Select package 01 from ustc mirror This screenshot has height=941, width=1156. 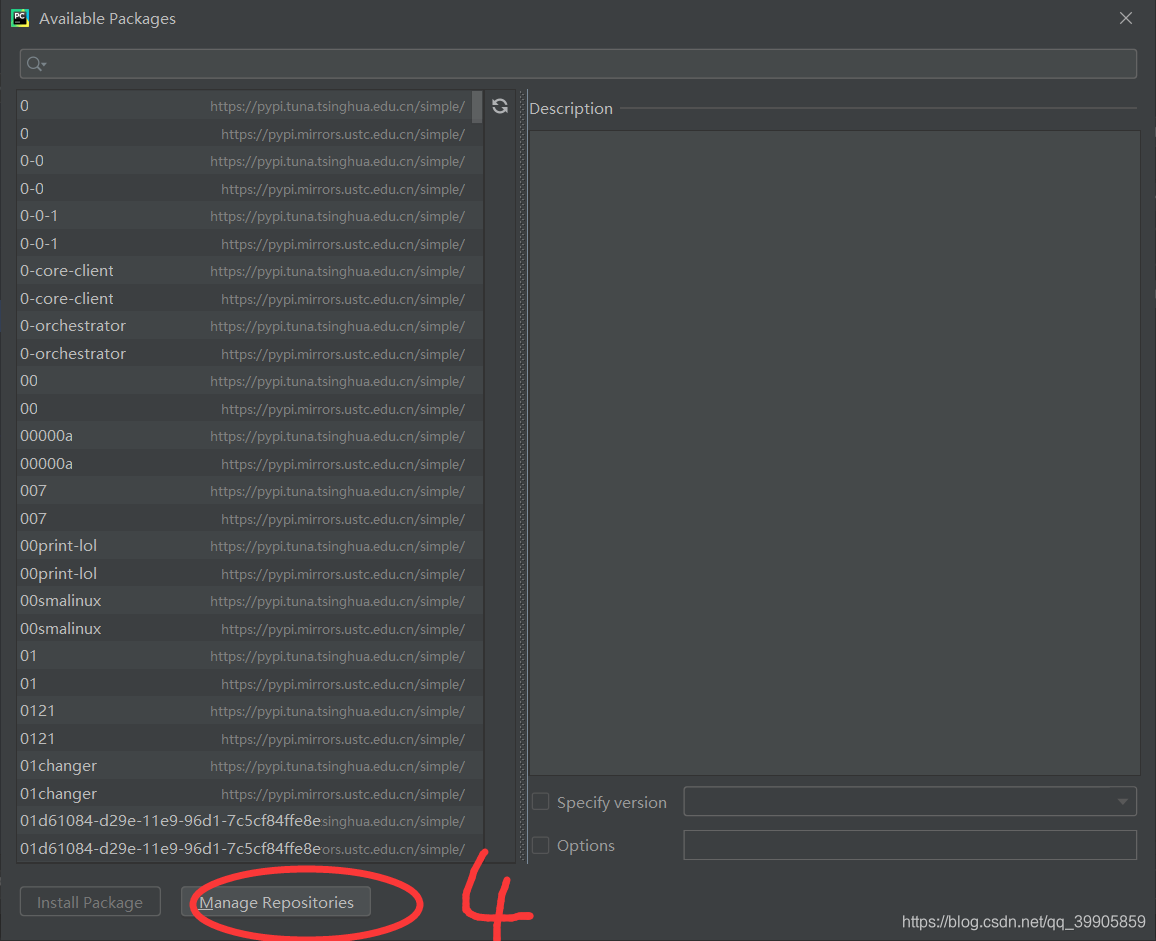(250, 683)
